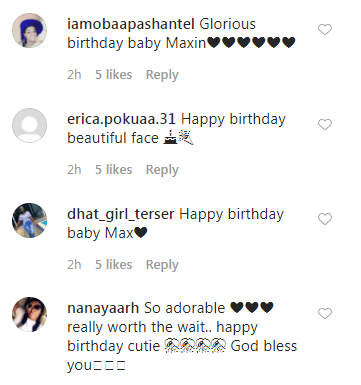Open the nanayaarh username link

[103, 308]
